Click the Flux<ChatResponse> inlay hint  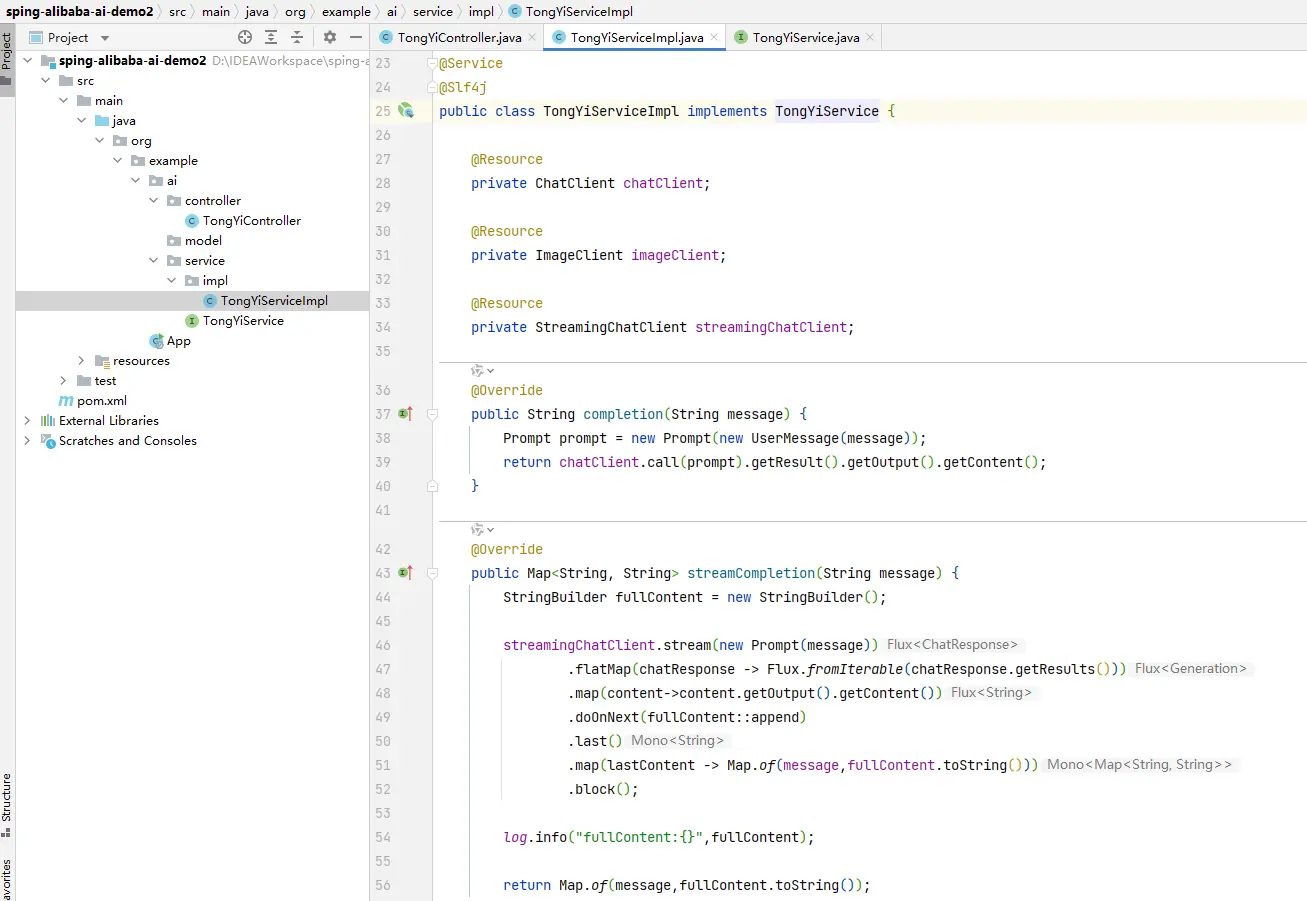coord(952,645)
